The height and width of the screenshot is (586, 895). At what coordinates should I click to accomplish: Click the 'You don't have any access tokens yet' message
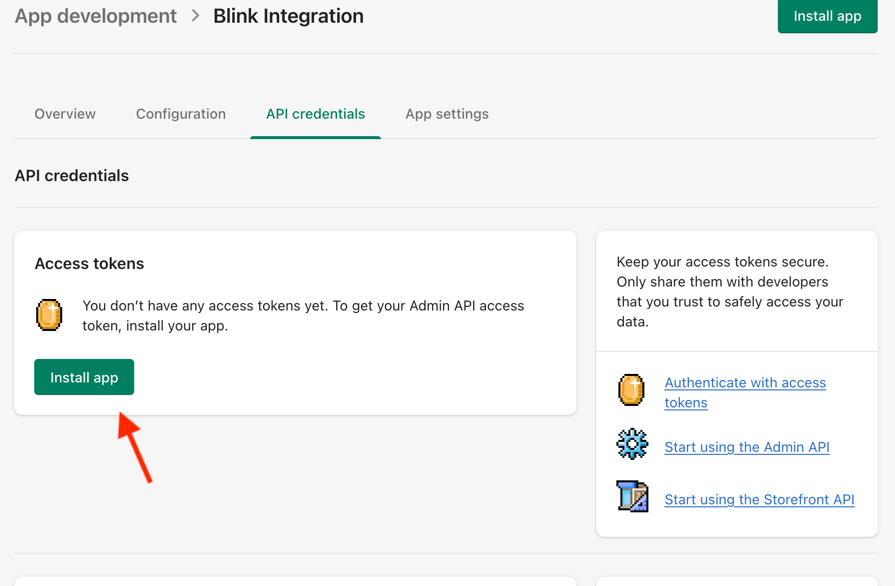(x=303, y=316)
